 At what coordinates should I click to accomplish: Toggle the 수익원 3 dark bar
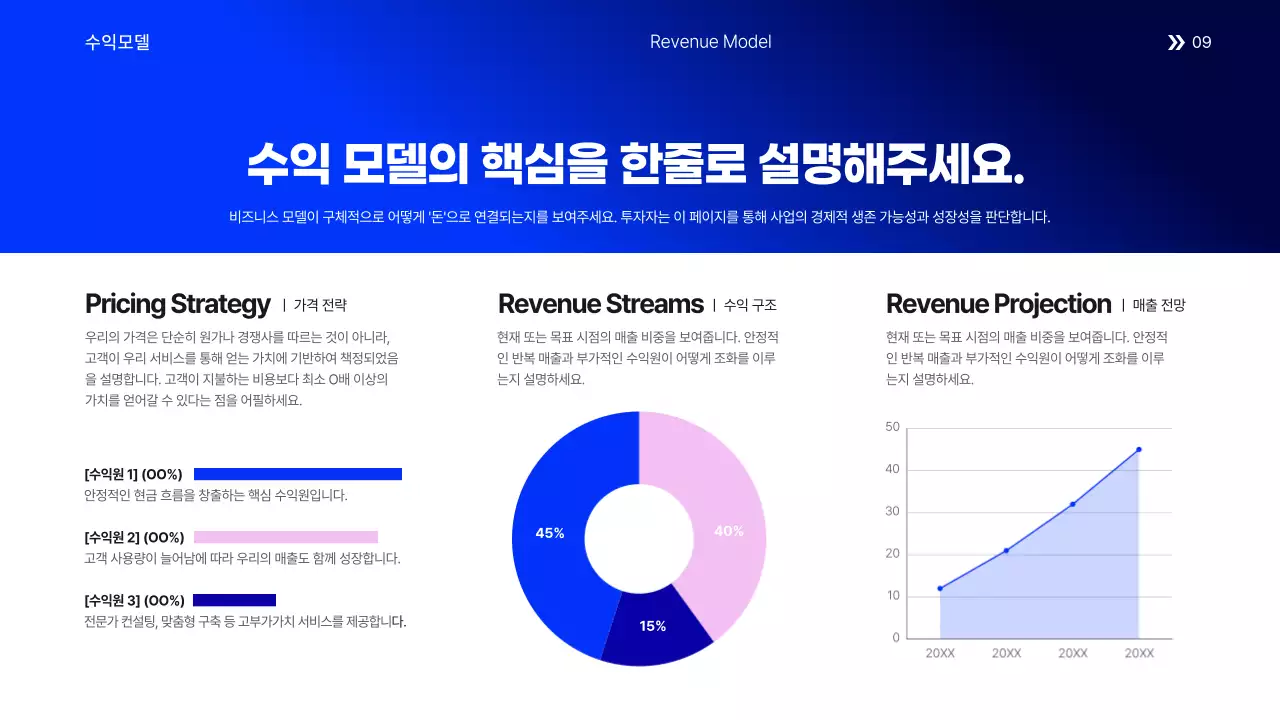[237, 600]
